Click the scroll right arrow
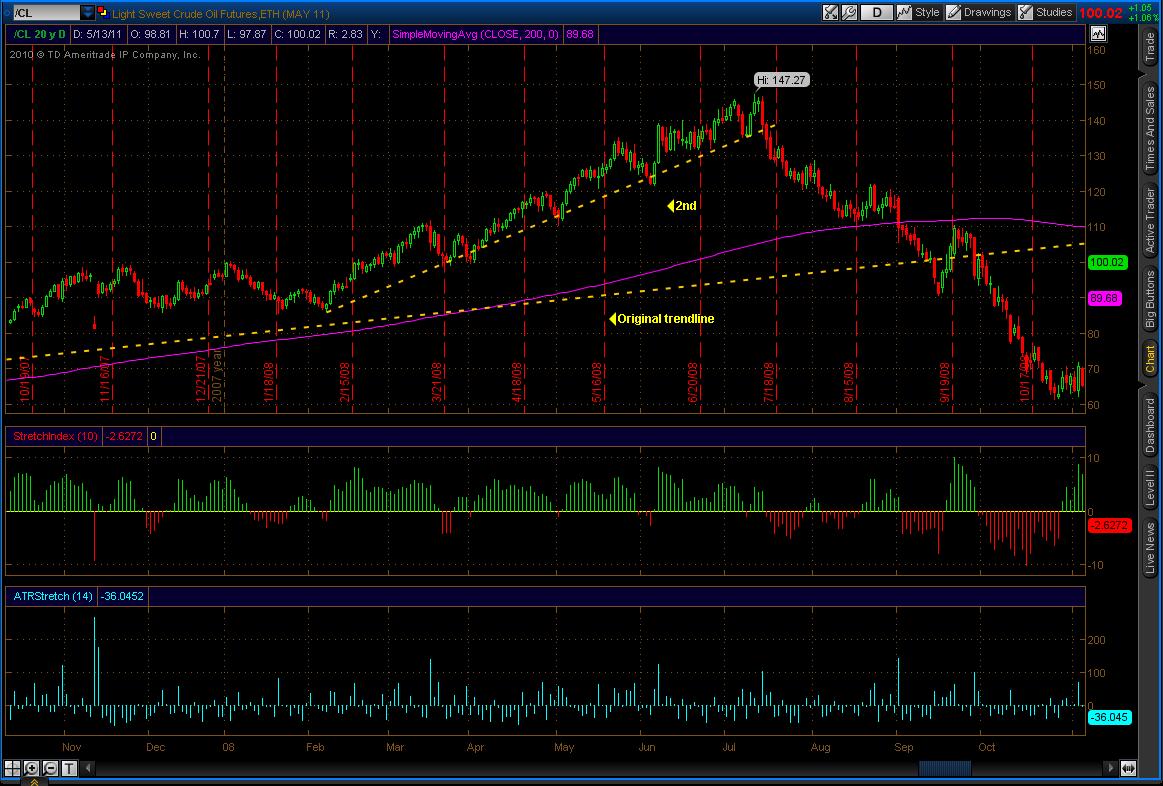Image resolution: width=1163 pixels, height=786 pixels. point(1110,767)
